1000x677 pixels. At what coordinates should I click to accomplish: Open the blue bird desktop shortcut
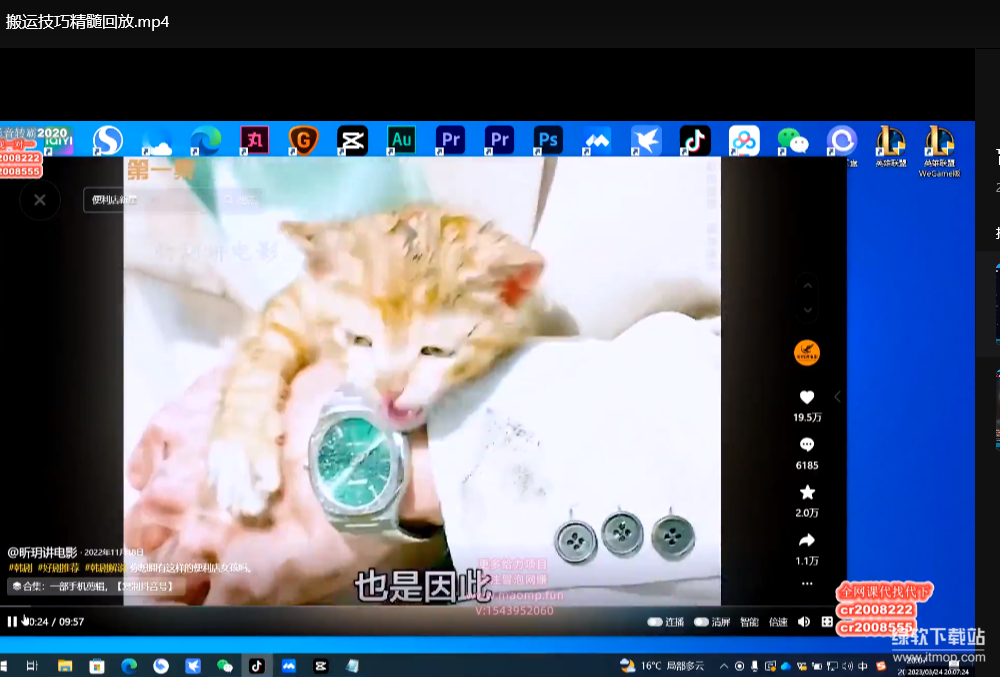click(x=646, y=140)
